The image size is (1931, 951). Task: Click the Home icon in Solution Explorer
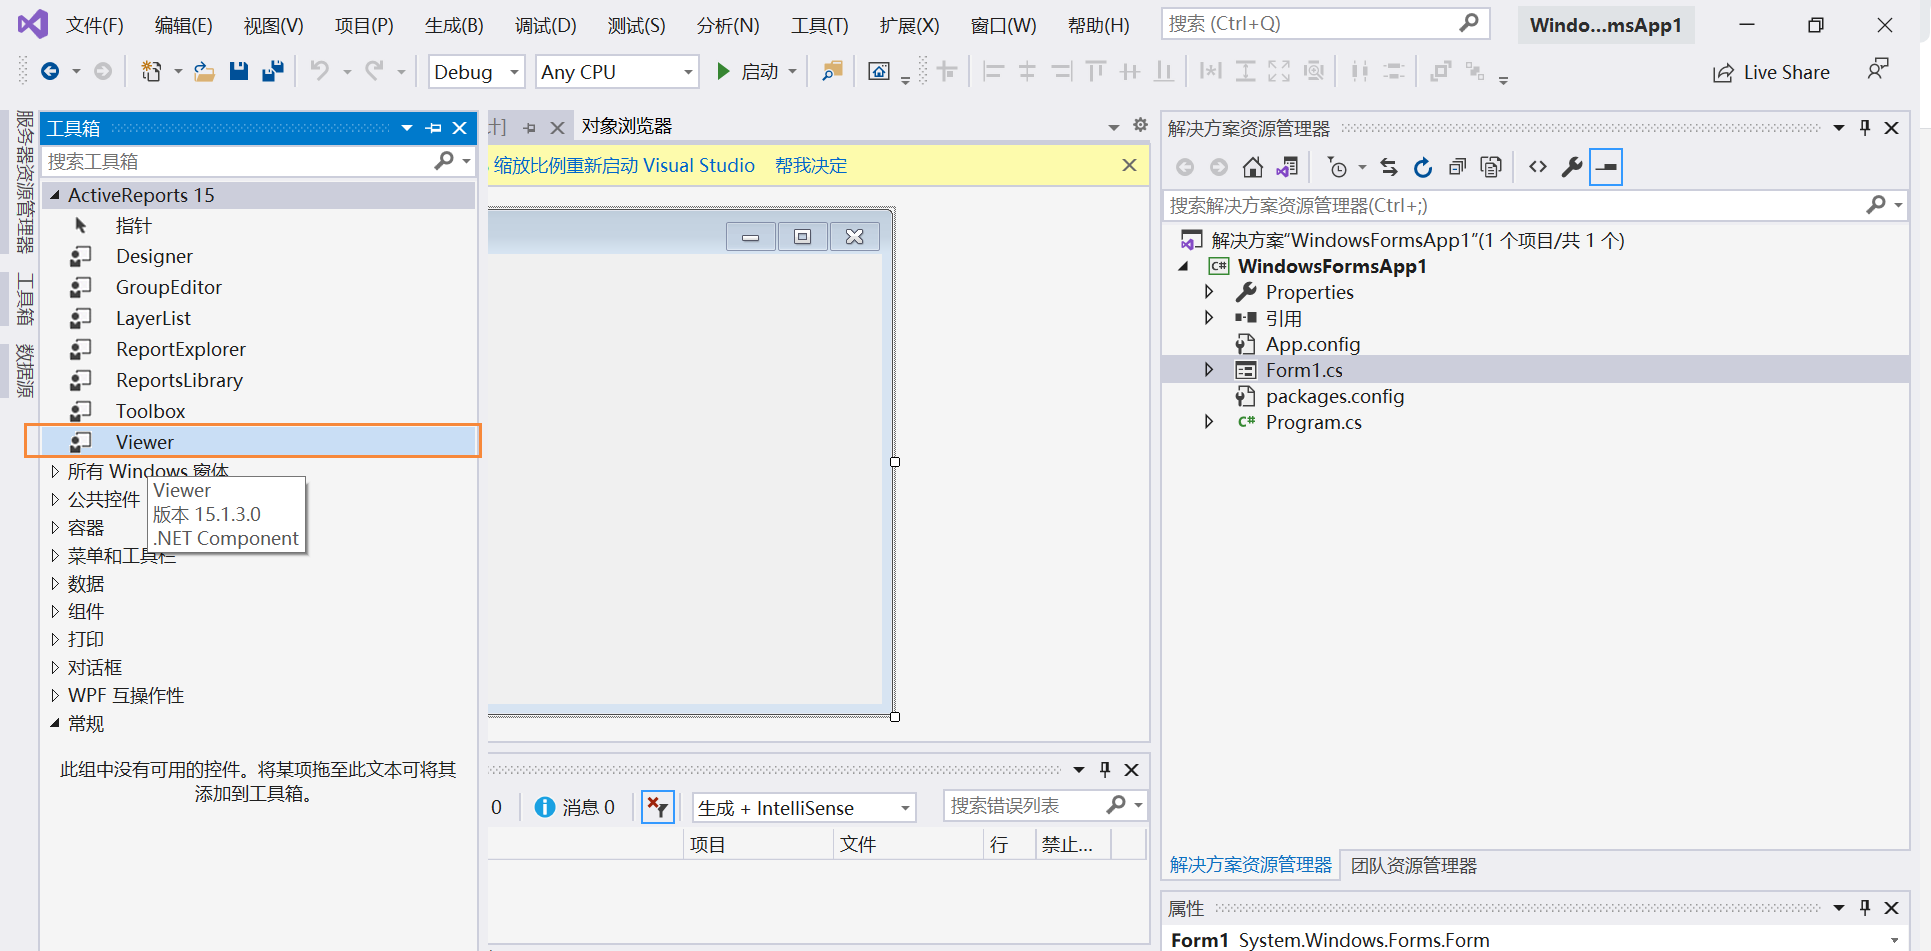1252,167
